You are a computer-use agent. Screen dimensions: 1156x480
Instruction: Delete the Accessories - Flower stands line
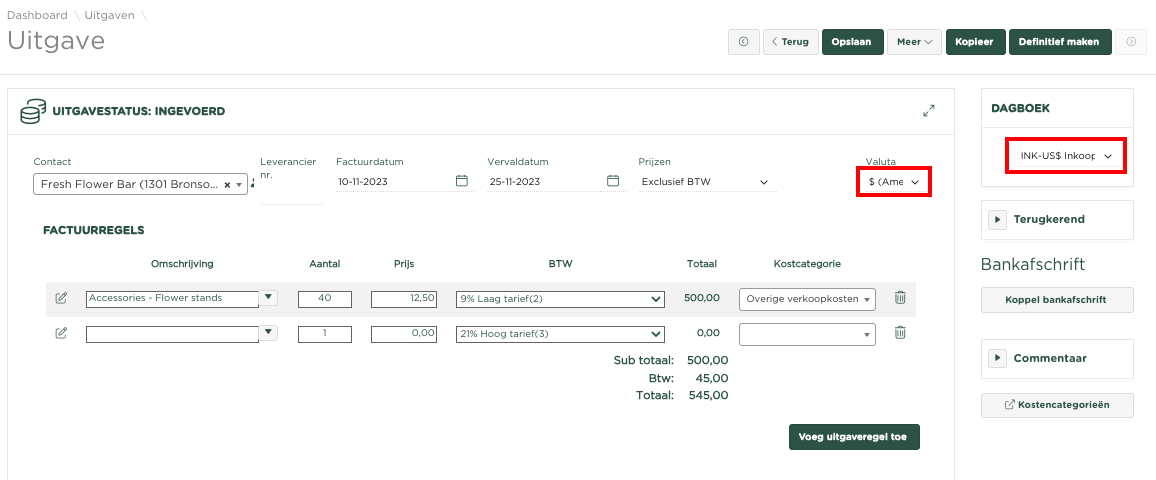[900, 298]
